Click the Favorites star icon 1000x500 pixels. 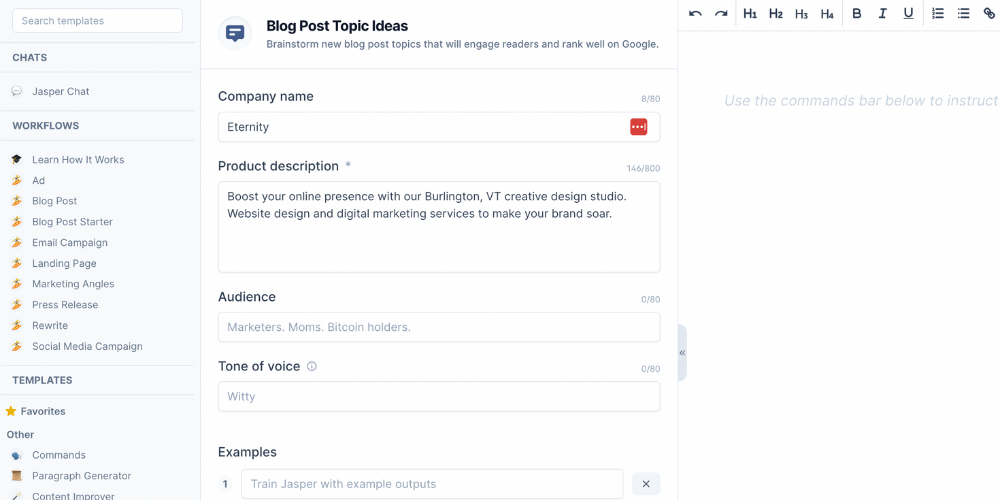point(11,411)
